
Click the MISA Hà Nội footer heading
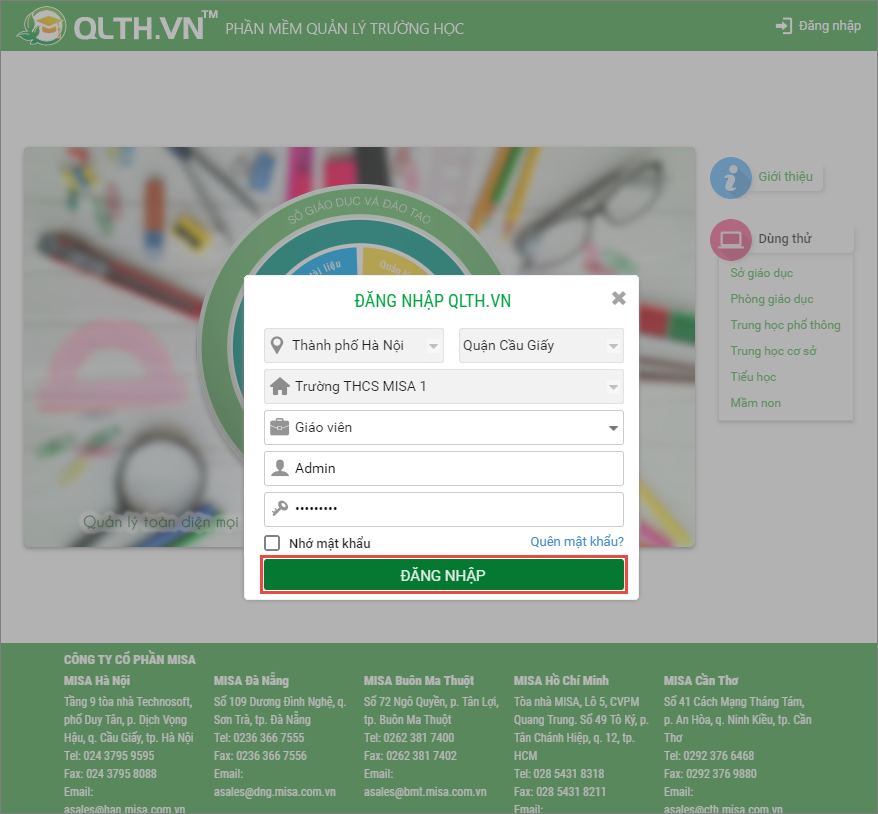click(97, 681)
